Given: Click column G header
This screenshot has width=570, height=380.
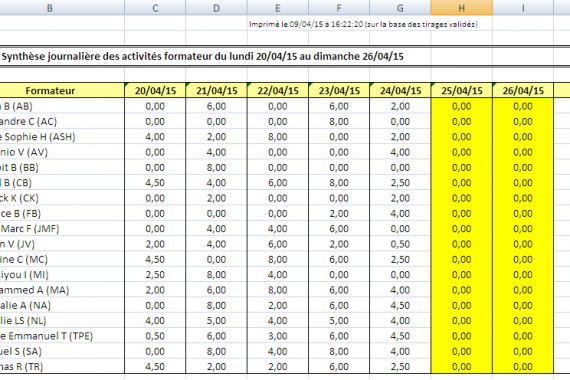Looking at the screenshot, I should pos(400,8).
